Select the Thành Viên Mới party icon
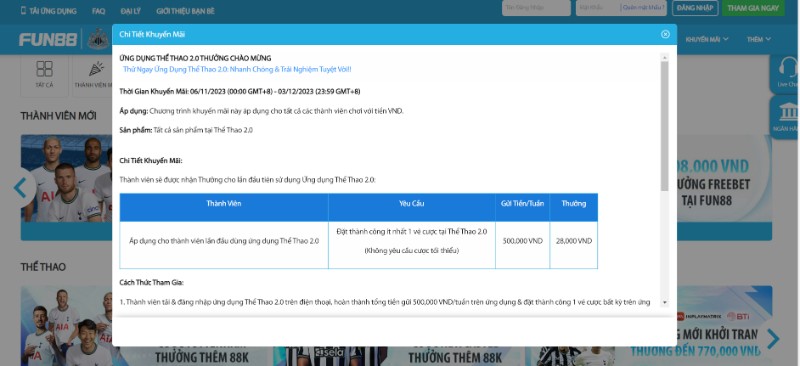This screenshot has height=366, width=800. pyautogui.click(x=96, y=69)
